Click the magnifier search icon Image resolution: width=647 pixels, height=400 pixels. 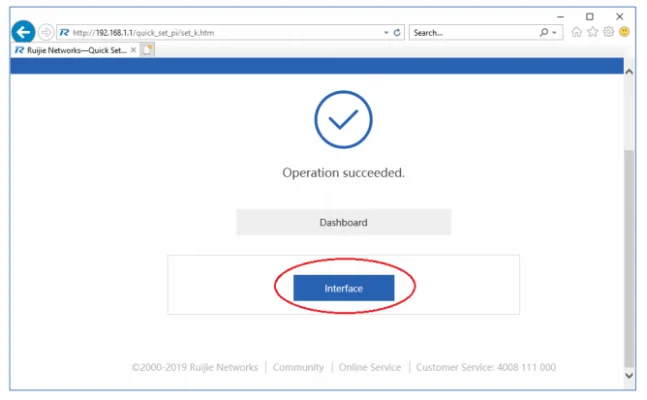[x=544, y=32]
